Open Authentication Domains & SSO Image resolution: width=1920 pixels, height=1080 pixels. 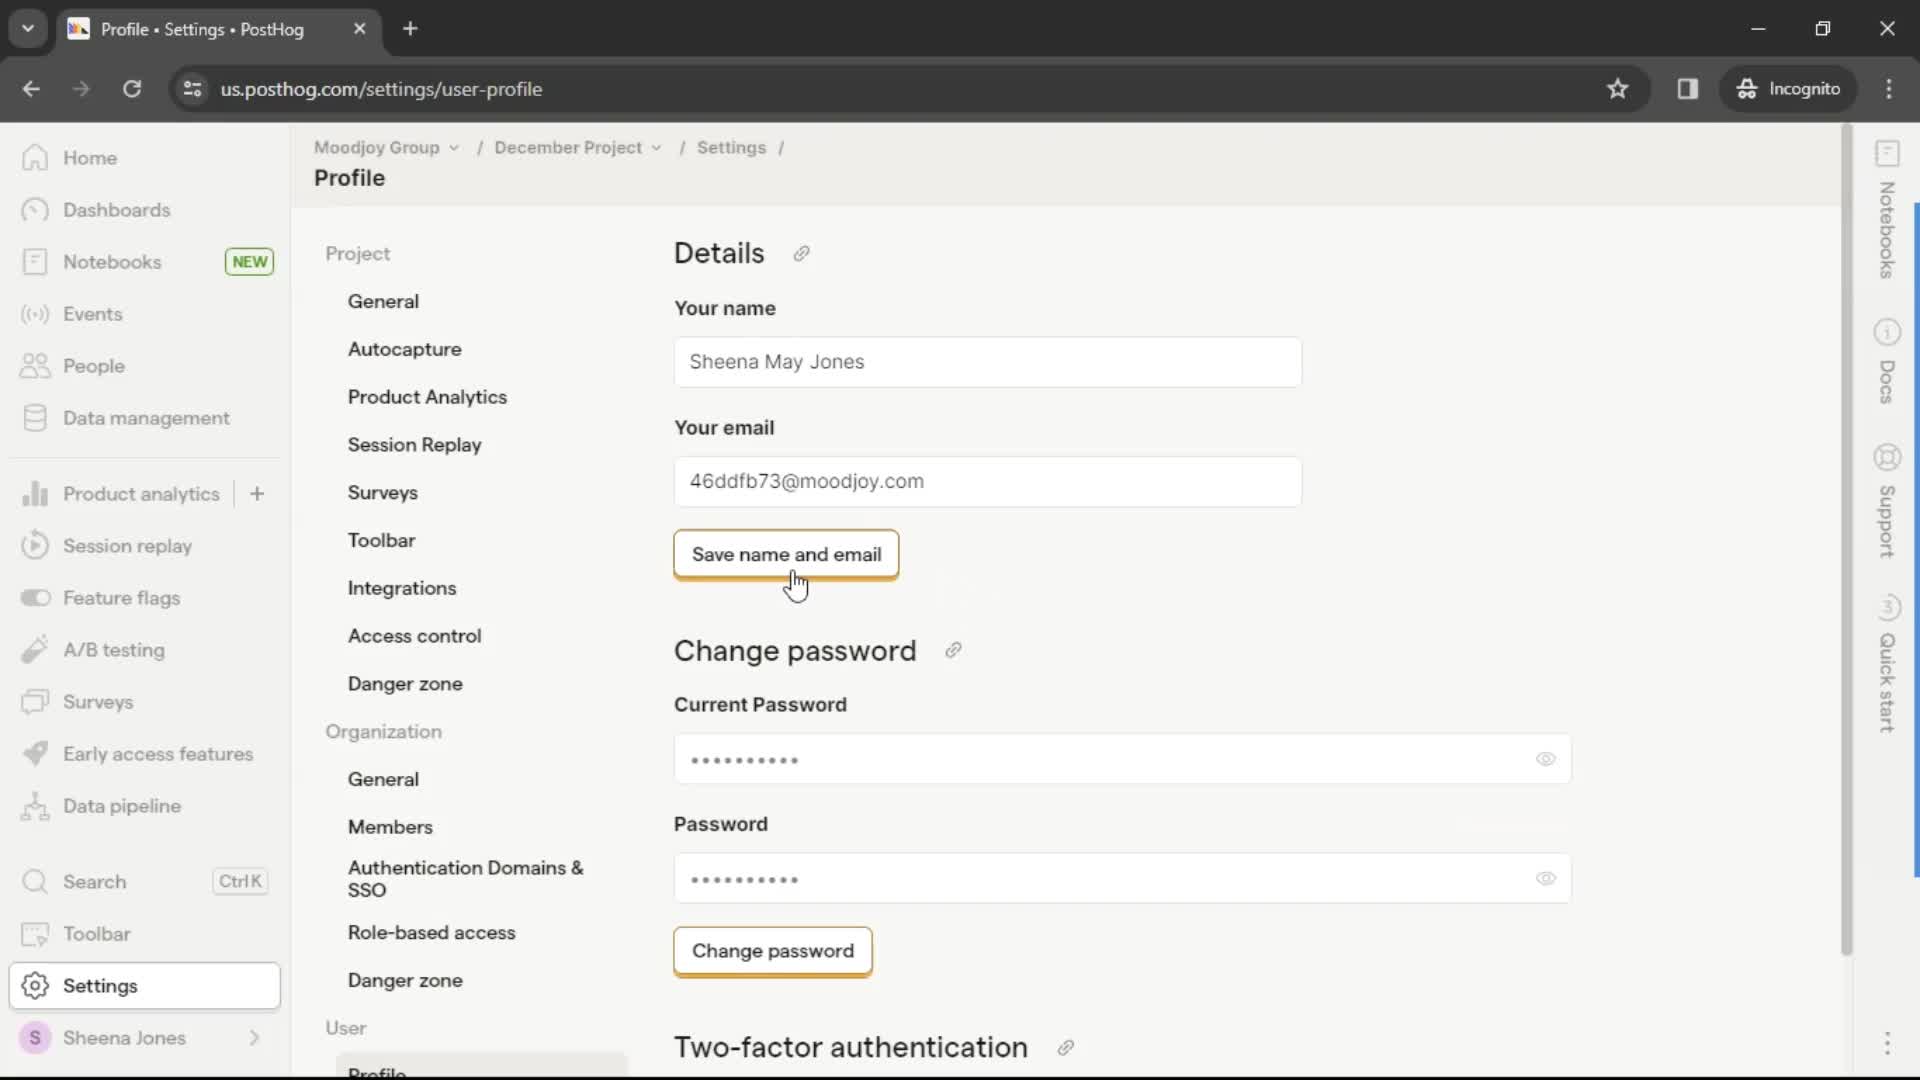[466, 880]
